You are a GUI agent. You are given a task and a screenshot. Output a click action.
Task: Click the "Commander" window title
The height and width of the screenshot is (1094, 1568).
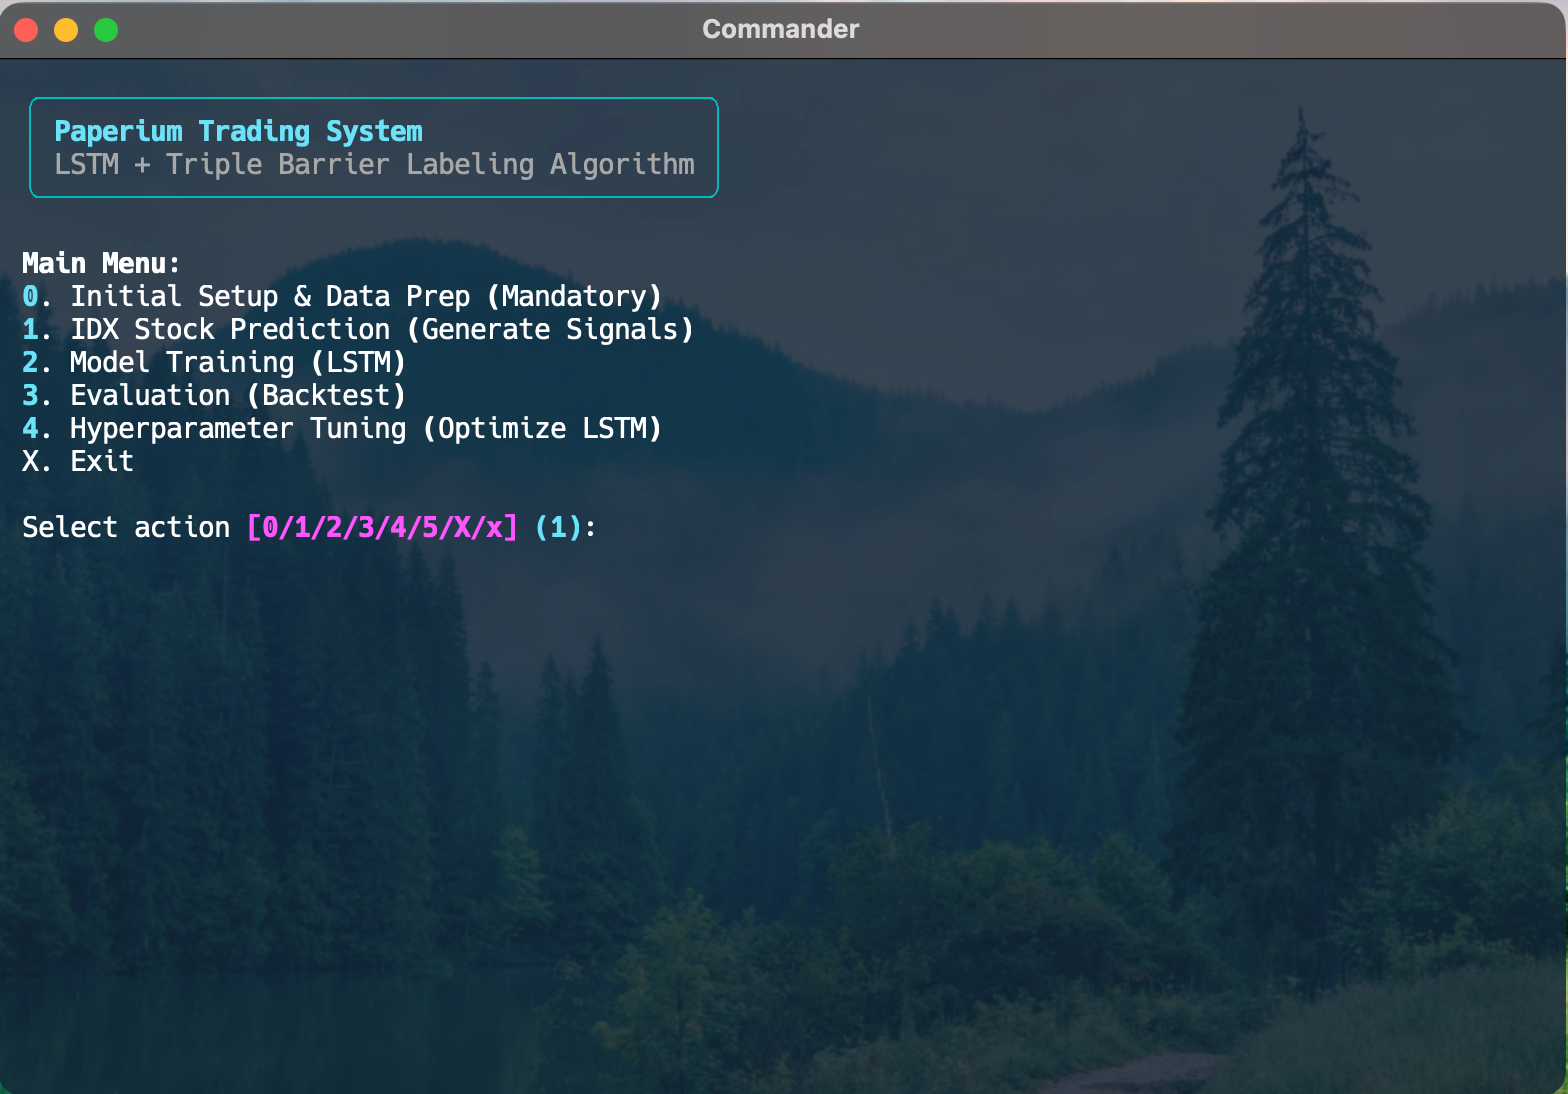pyautogui.click(x=781, y=29)
